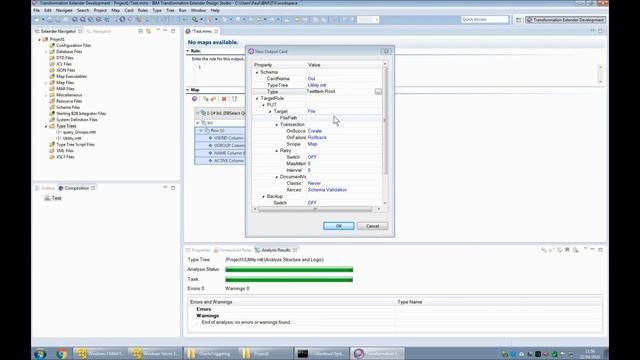Viewport: 640px width, 360px height.
Task: Expand the Map Files folder
Action: [x=46, y=83]
